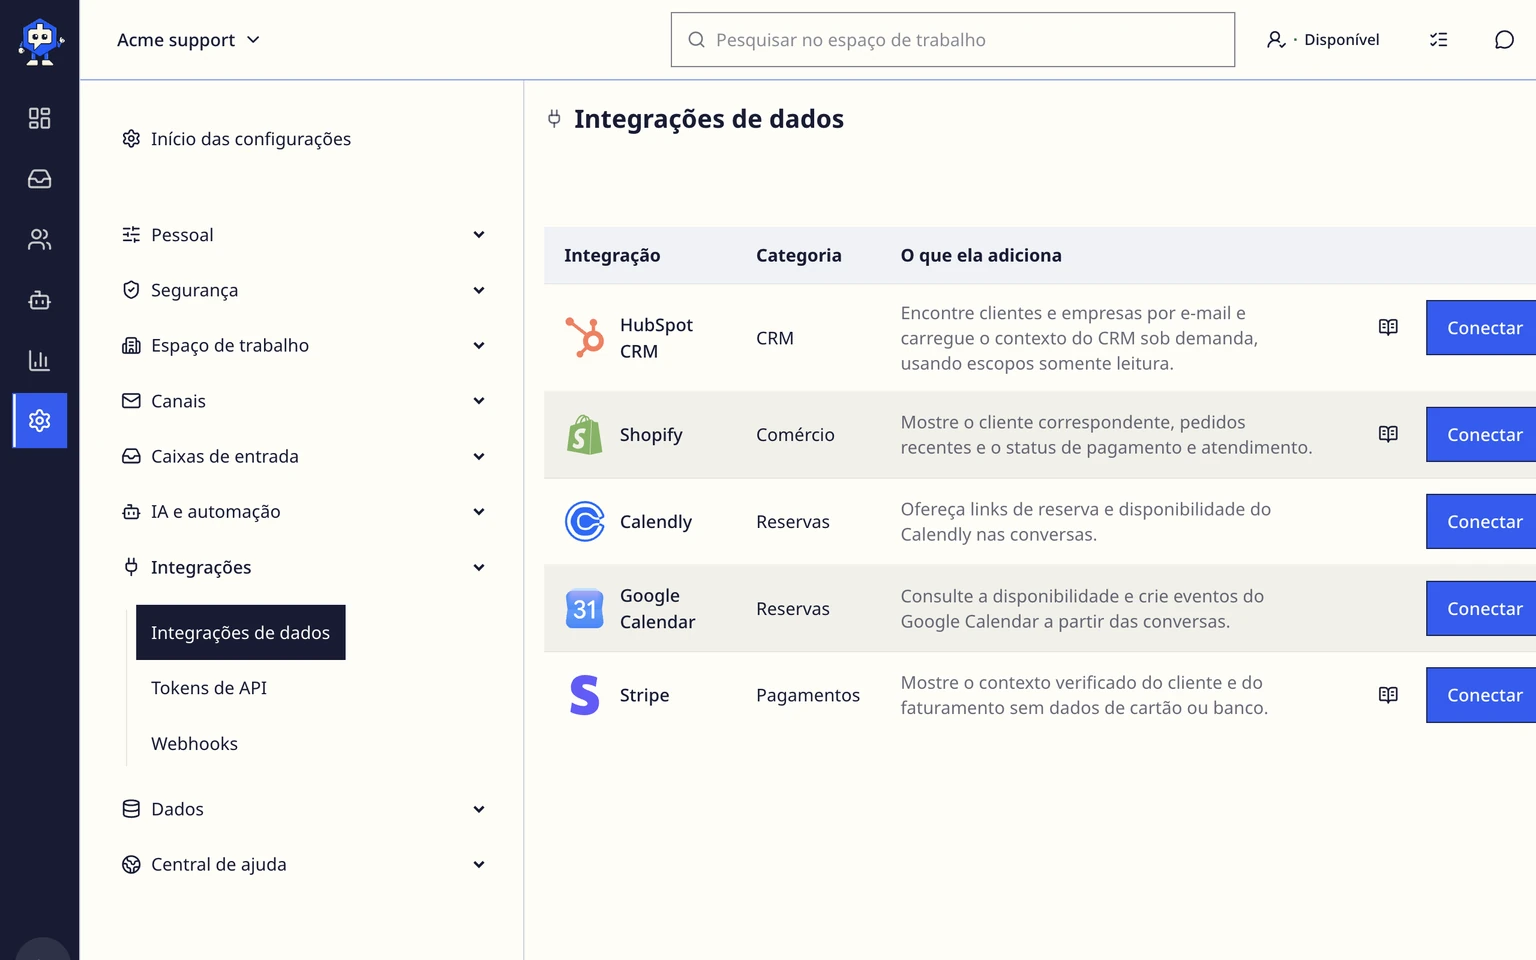Click the Shopify logo icon

(x=584, y=435)
